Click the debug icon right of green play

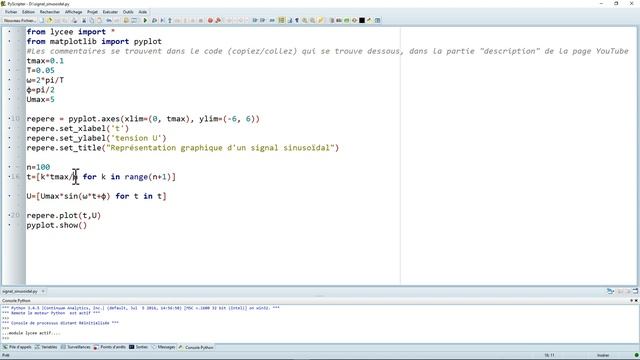pyautogui.click(x=154, y=20)
